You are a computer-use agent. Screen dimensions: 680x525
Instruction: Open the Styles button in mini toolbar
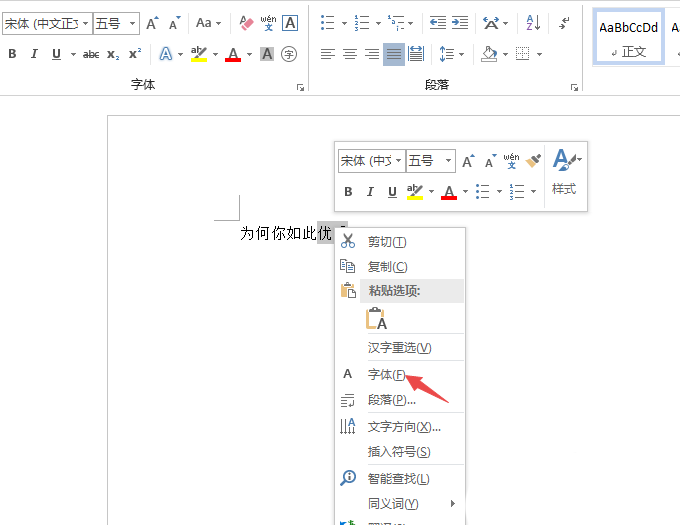click(566, 173)
